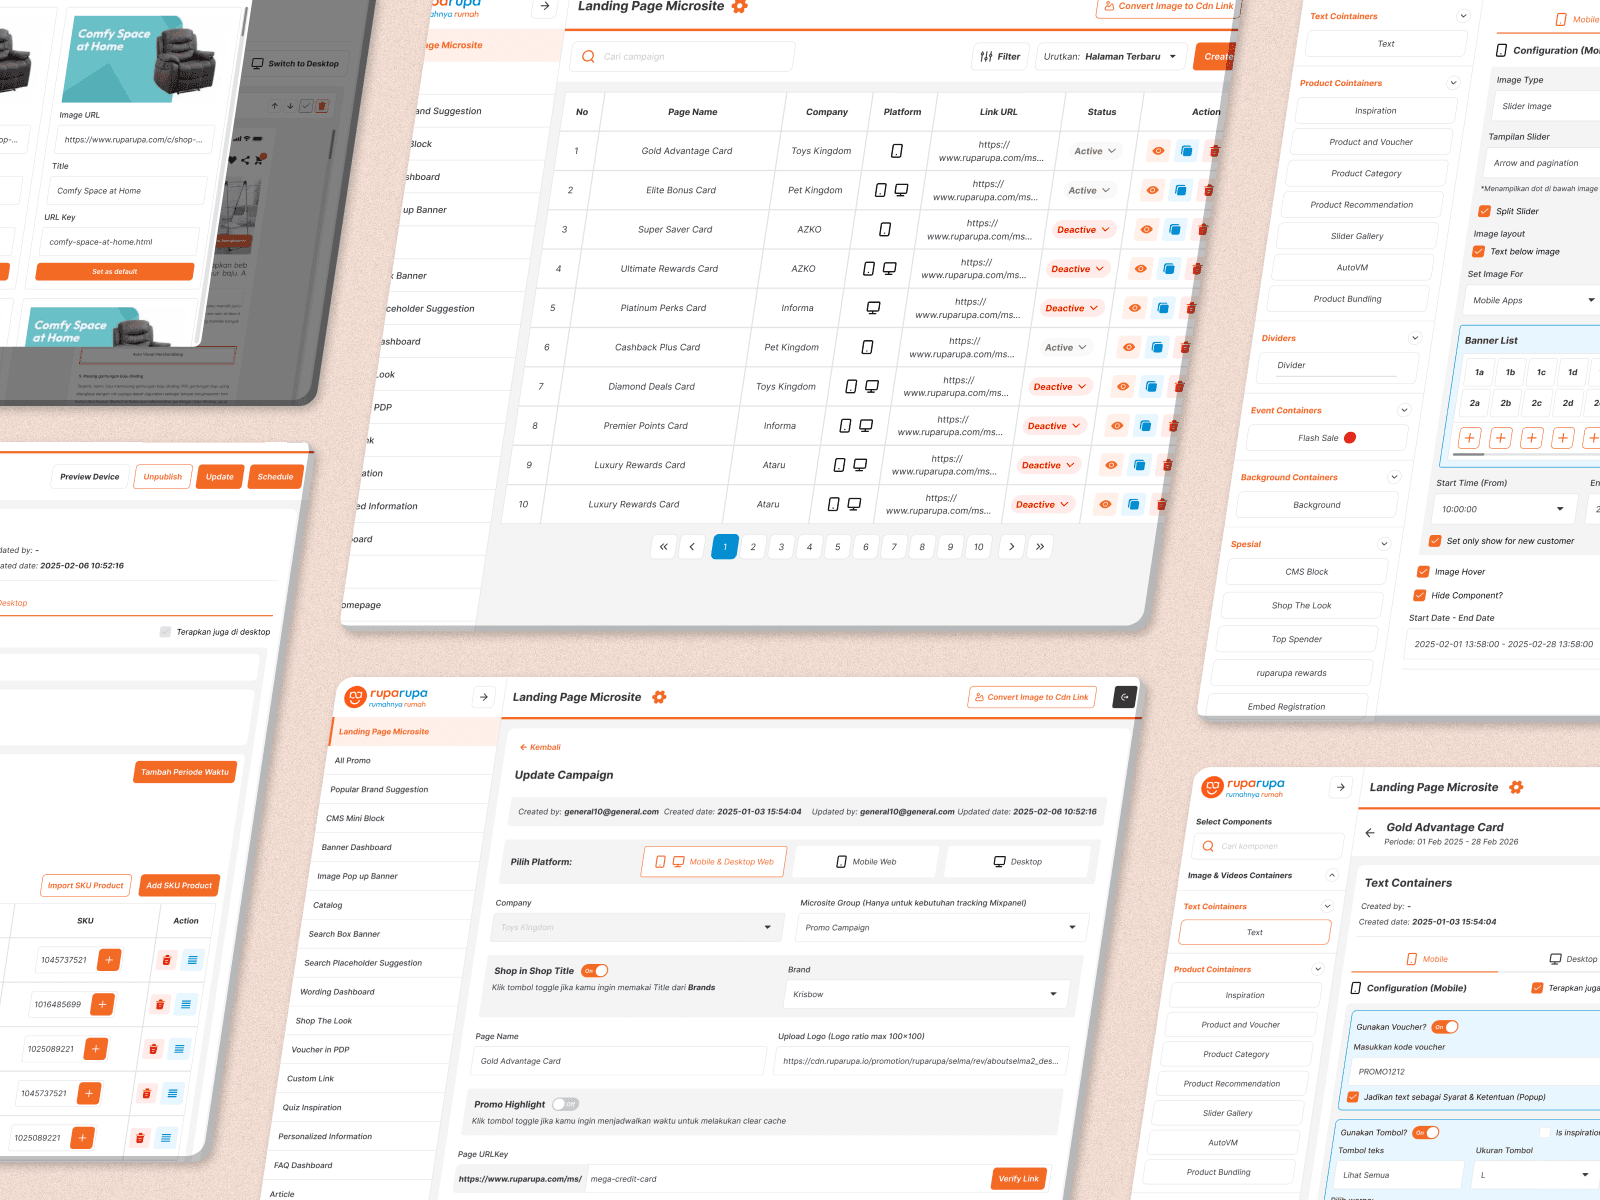
Task: Click the orange plus next to SKU 1045737521 first row
Action: coord(109,960)
